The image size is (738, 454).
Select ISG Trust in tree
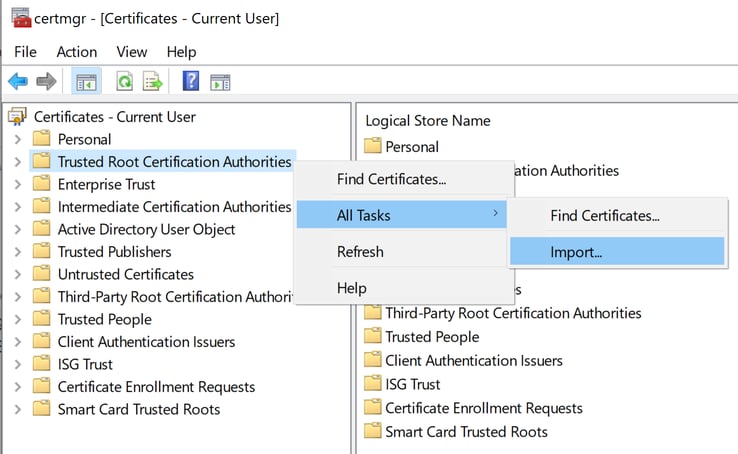85,364
